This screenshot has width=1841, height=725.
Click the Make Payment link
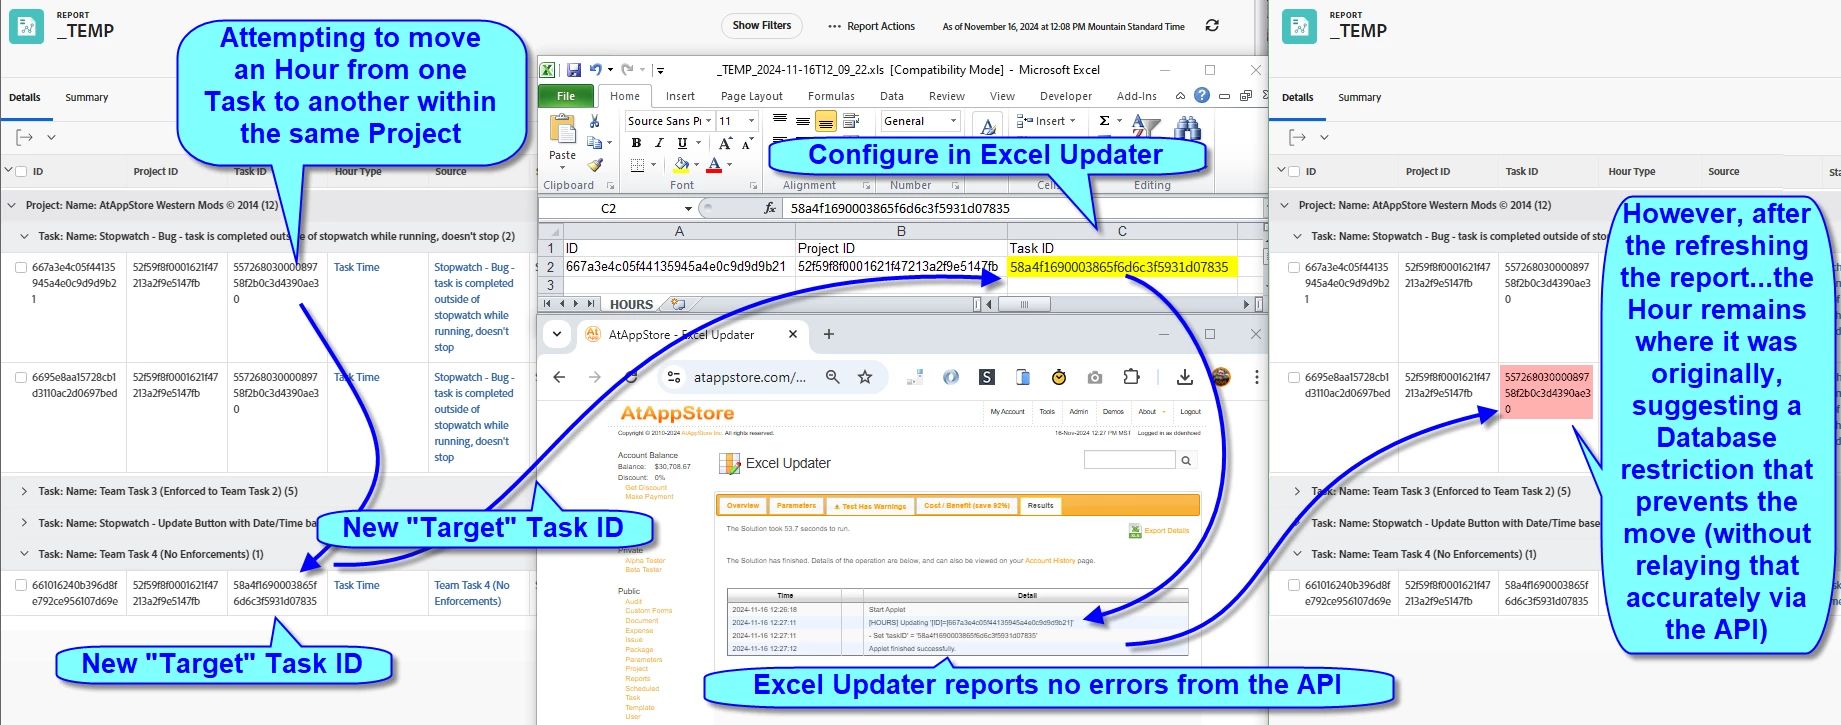point(650,496)
